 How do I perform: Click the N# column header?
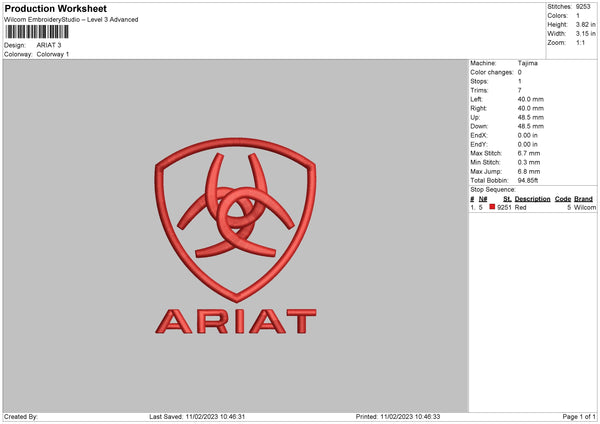pos(483,199)
